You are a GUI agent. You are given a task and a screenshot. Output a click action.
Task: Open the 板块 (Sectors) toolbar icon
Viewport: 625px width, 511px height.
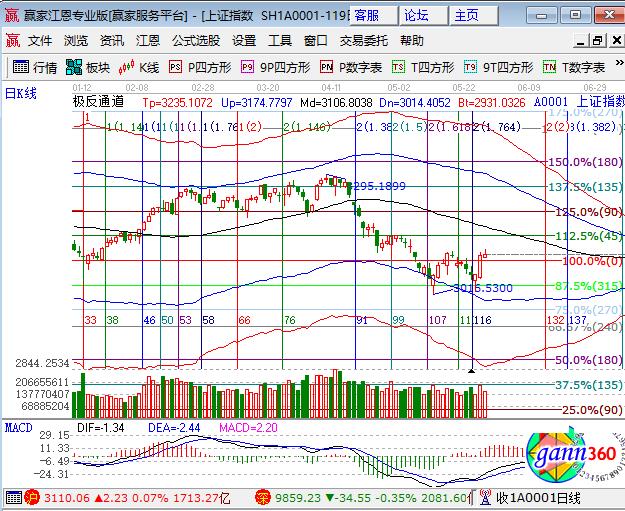88,67
